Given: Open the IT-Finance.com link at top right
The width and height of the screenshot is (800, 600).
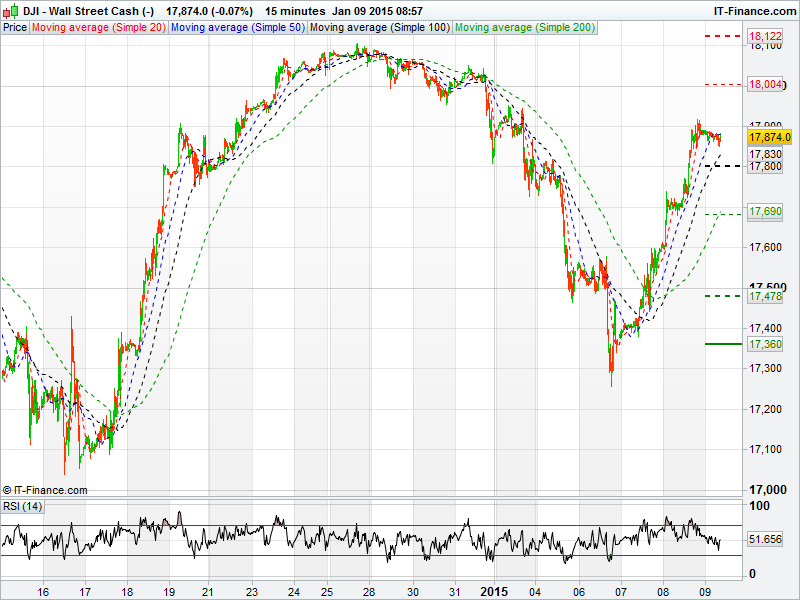Looking at the screenshot, I should pos(754,10).
